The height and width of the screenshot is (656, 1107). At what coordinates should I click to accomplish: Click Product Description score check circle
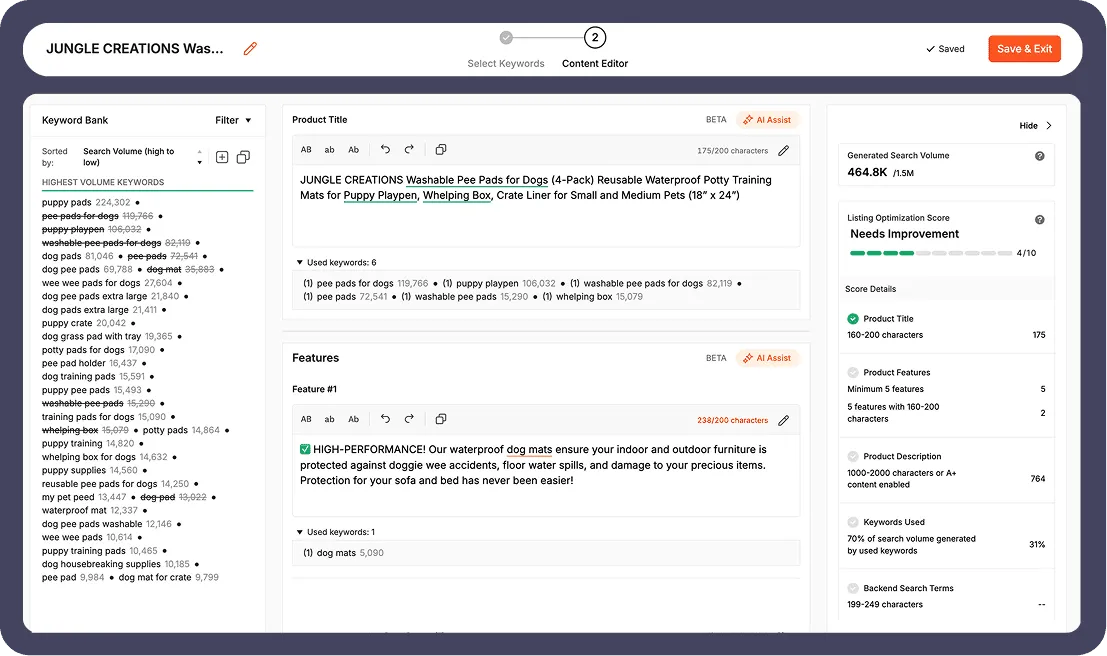853,456
